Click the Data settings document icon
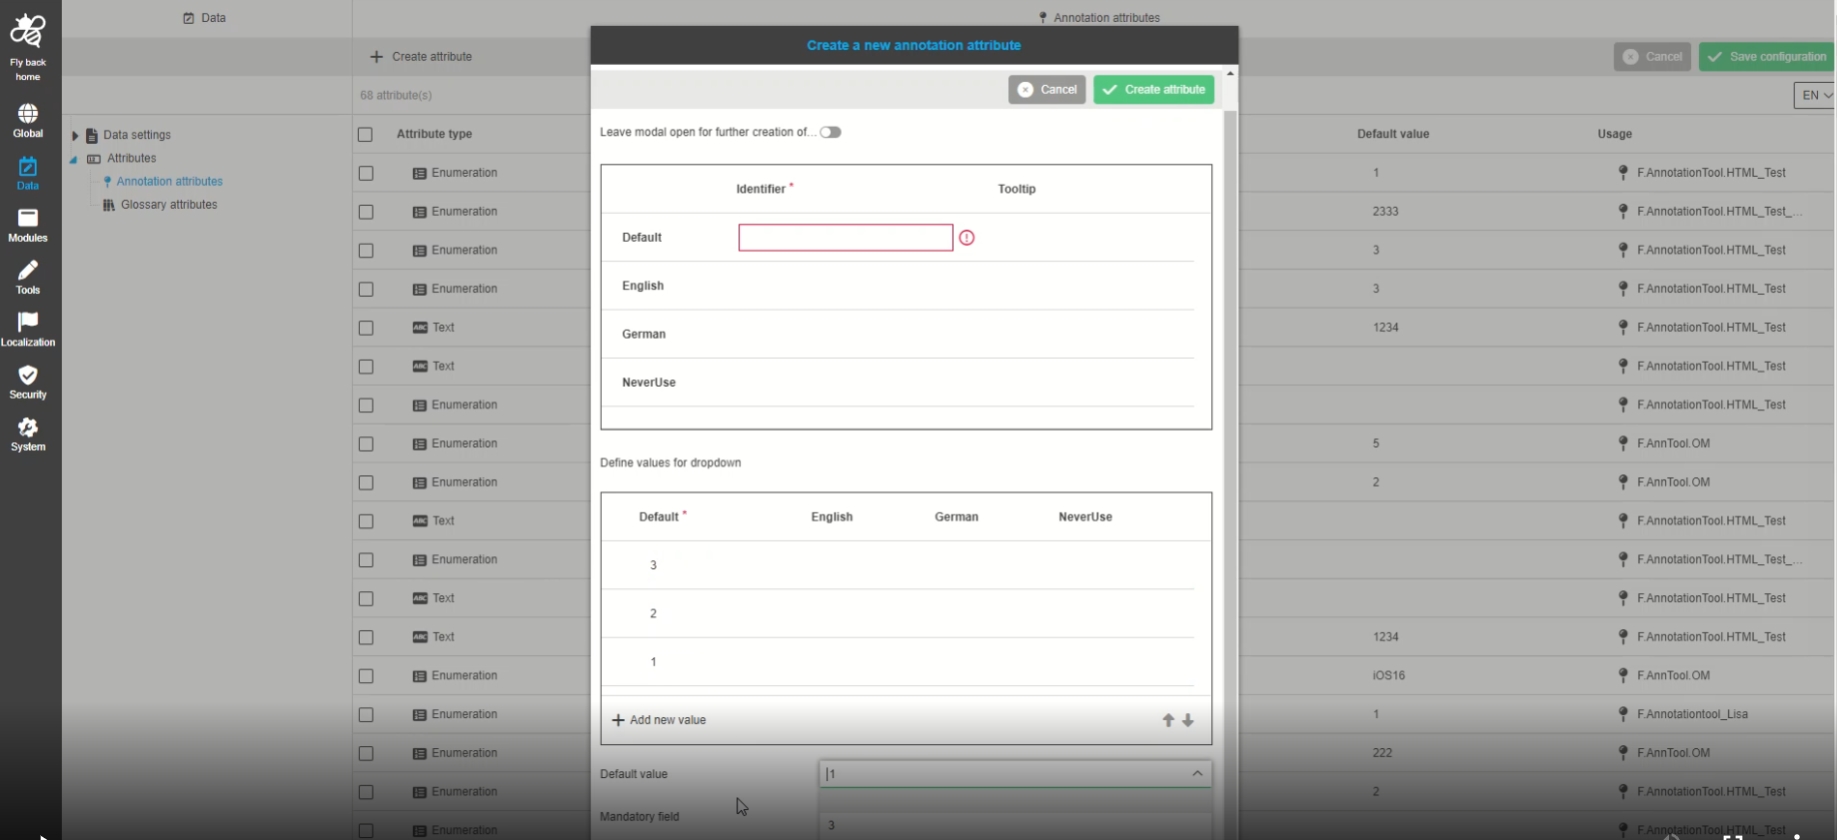The height and width of the screenshot is (840, 1837). 92,135
